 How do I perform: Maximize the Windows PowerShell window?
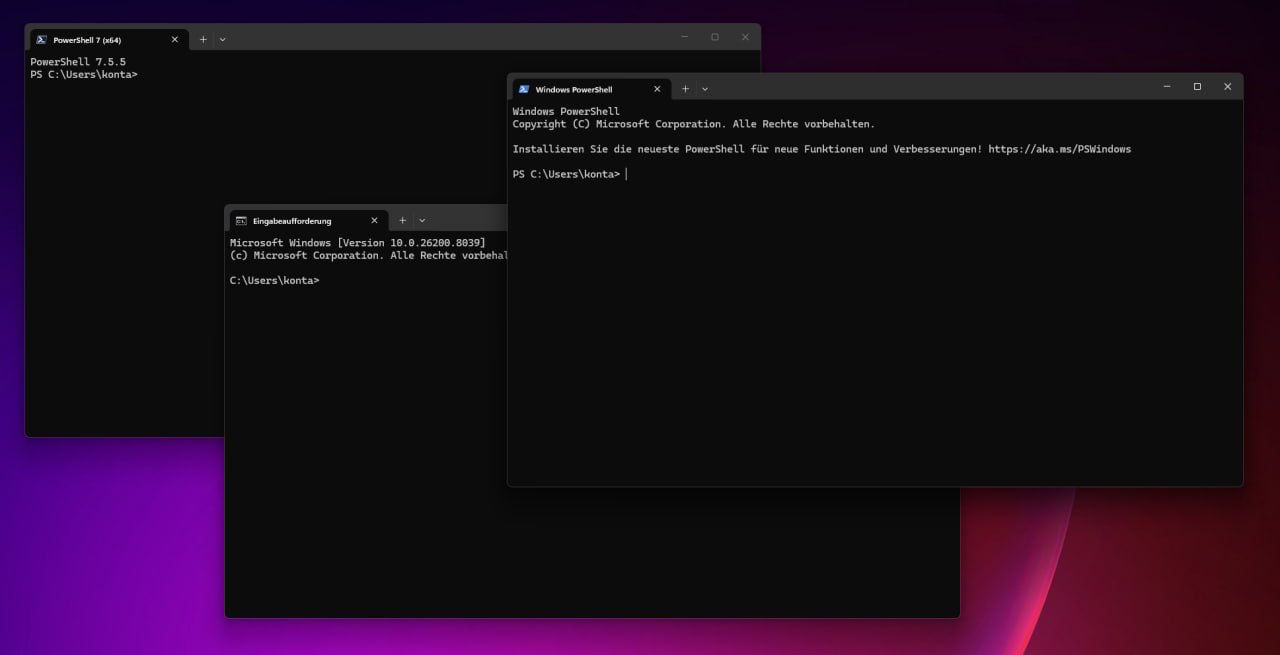pyautogui.click(x=1197, y=87)
